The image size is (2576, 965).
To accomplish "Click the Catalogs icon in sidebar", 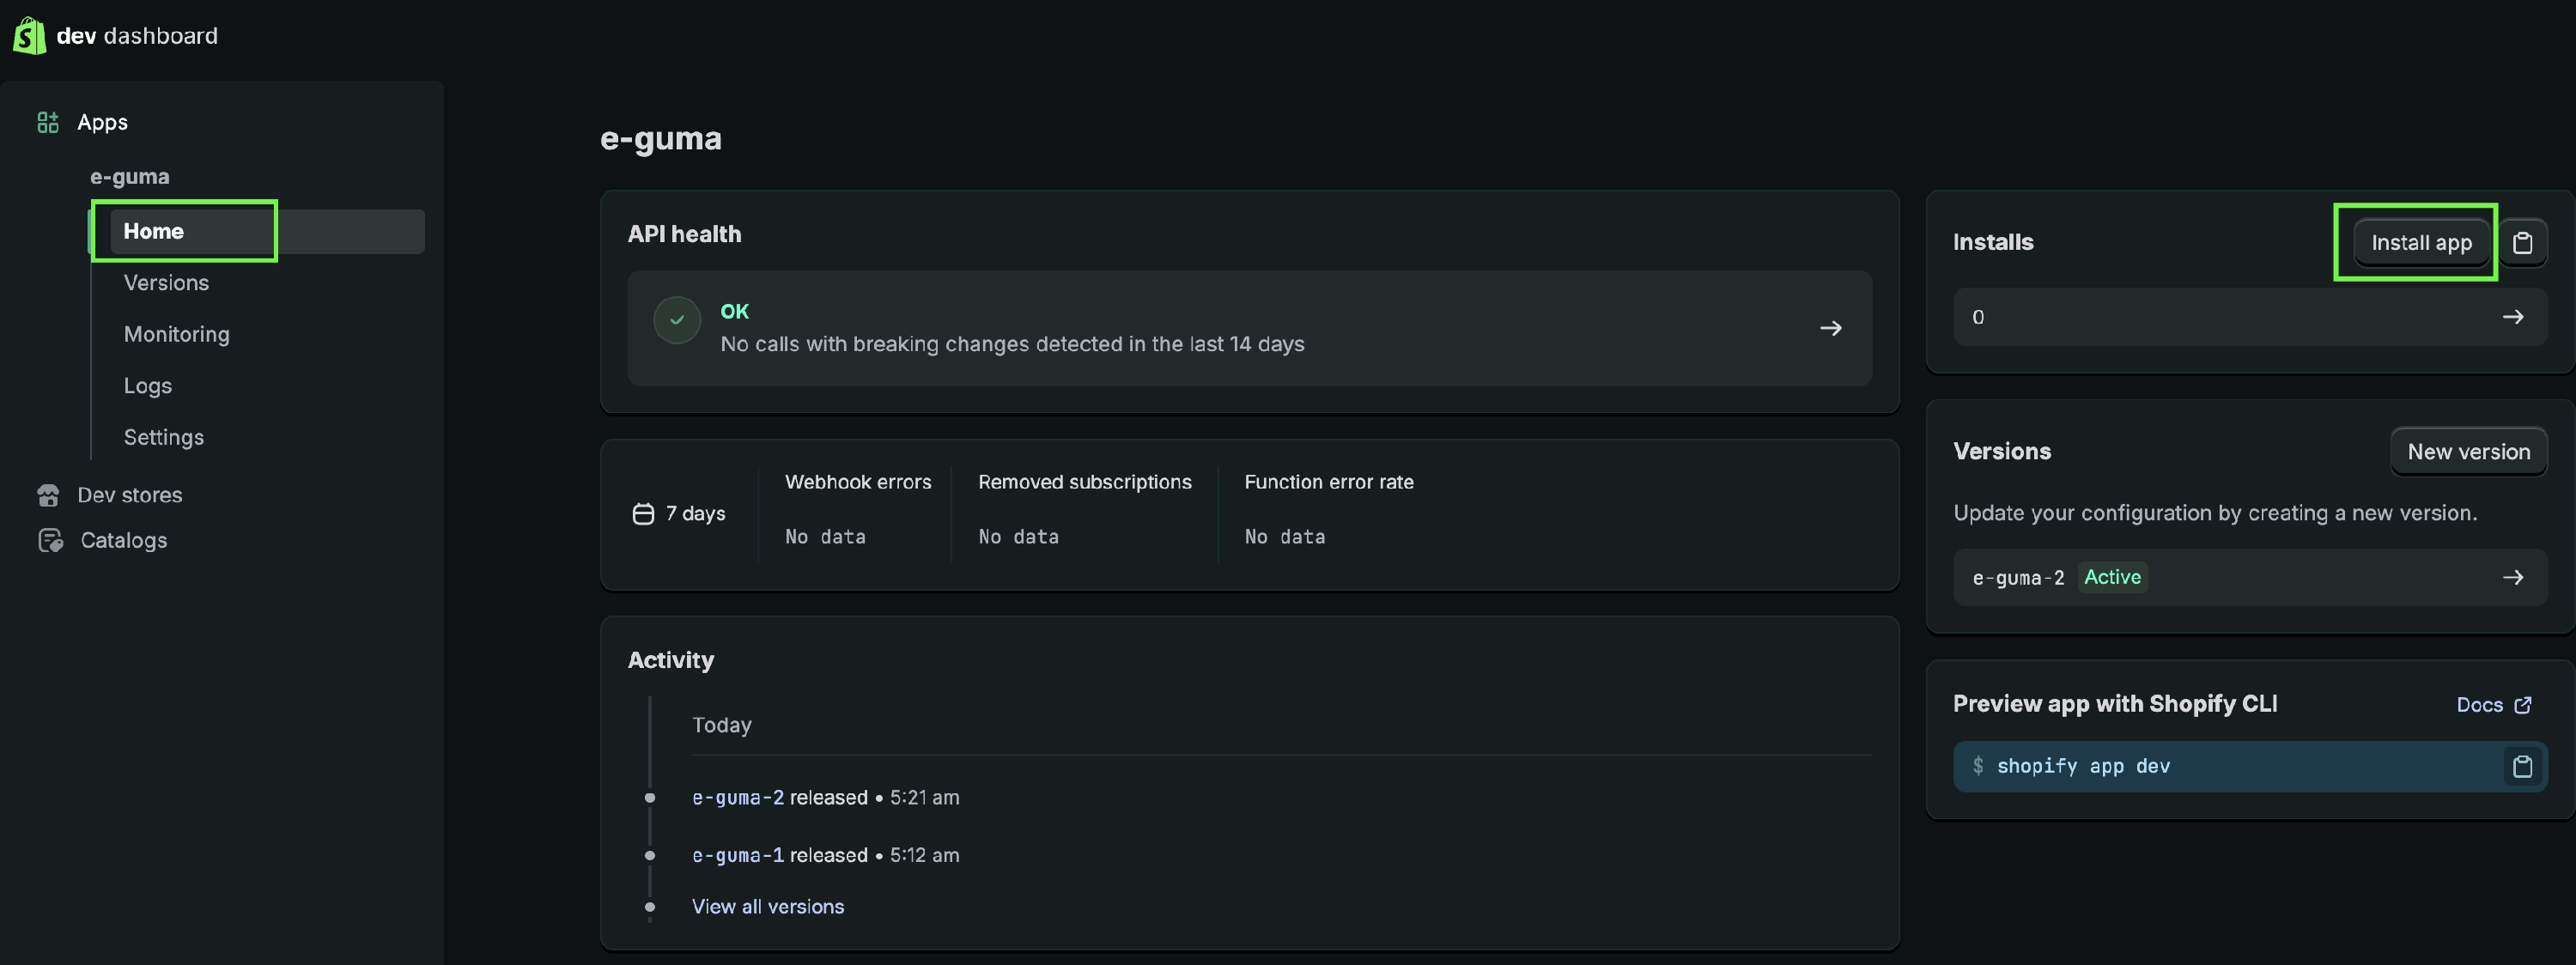I will [x=50, y=540].
